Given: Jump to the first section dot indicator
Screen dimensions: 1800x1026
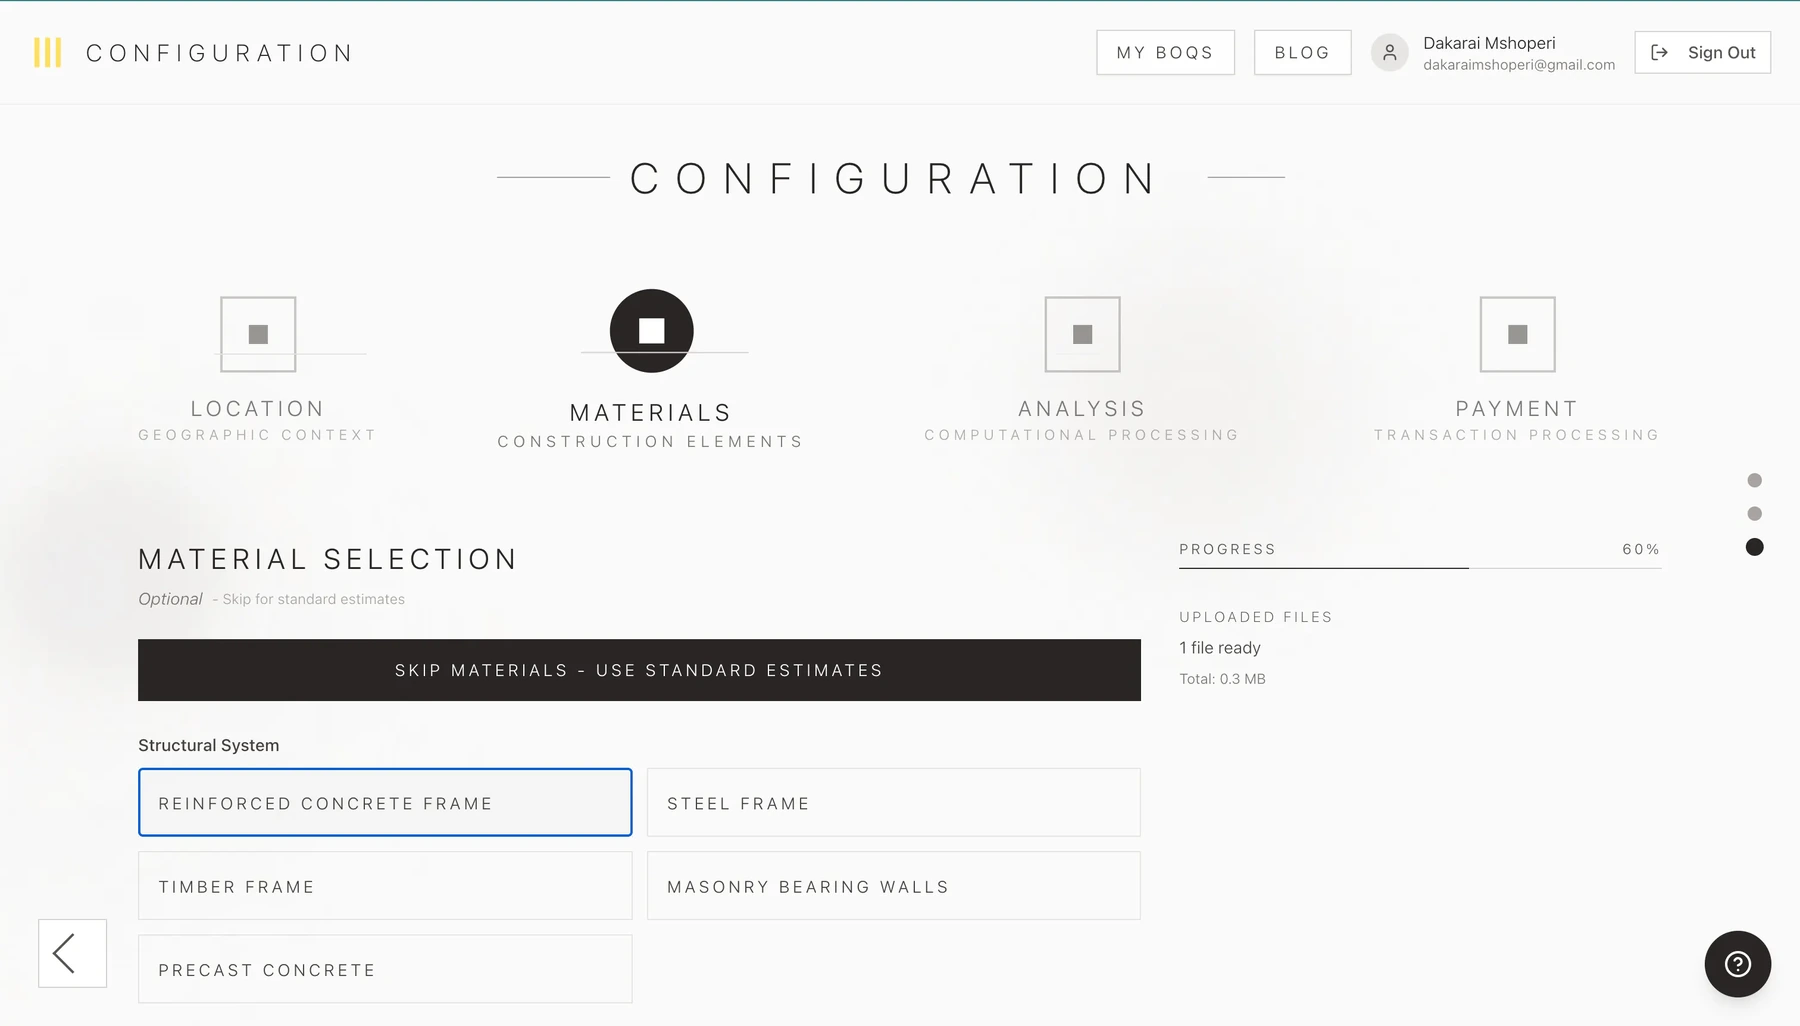Looking at the screenshot, I should [x=1754, y=480].
